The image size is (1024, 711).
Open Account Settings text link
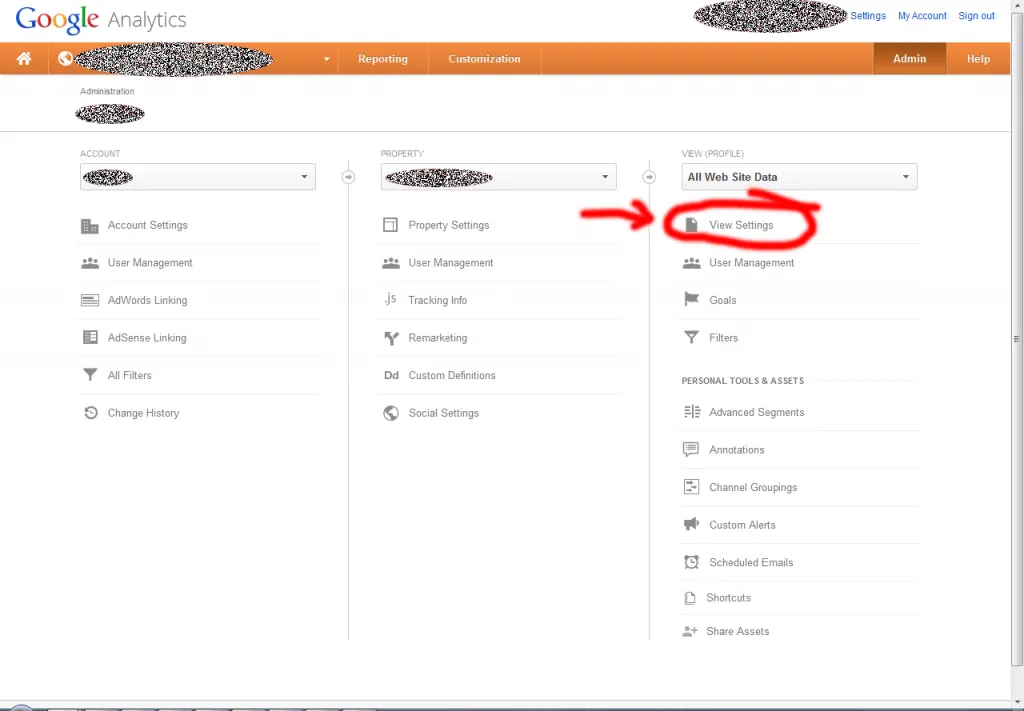coord(148,225)
